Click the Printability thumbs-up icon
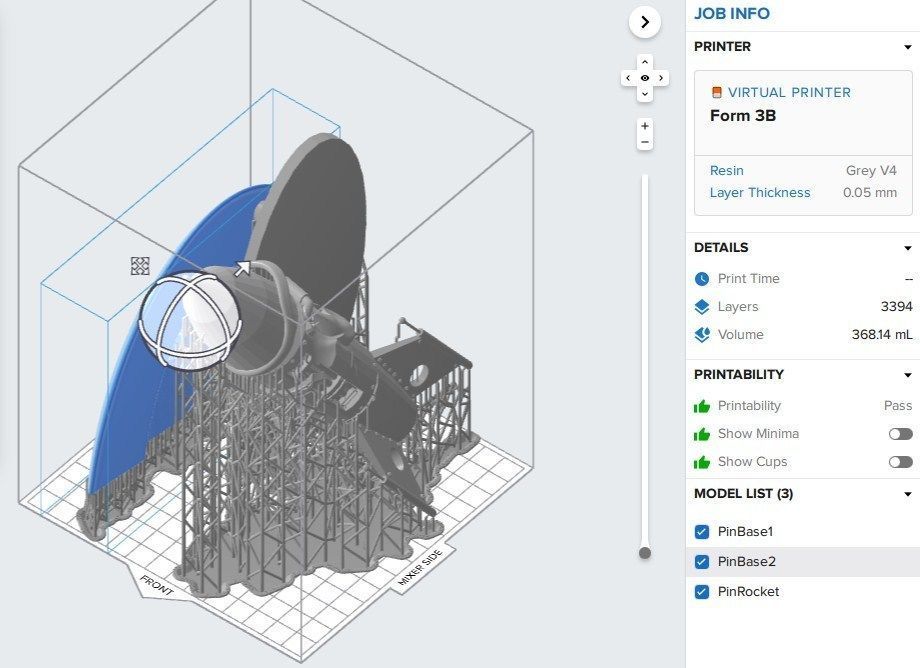This screenshot has width=920, height=668. click(x=702, y=406)
